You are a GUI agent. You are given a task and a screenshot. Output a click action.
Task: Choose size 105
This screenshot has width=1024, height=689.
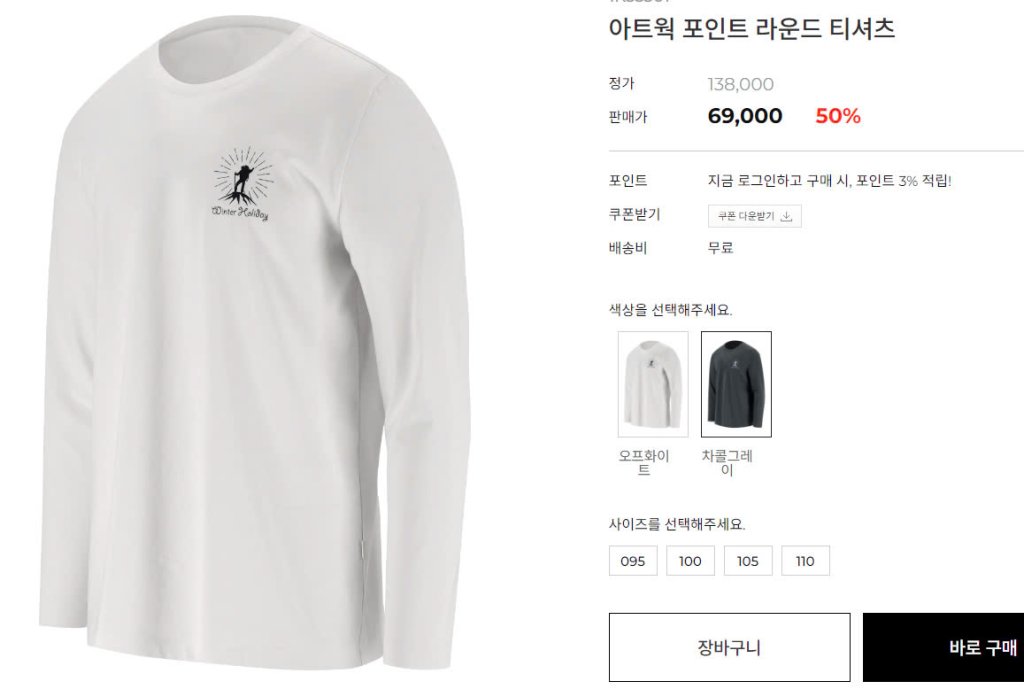tap(748, 561)
